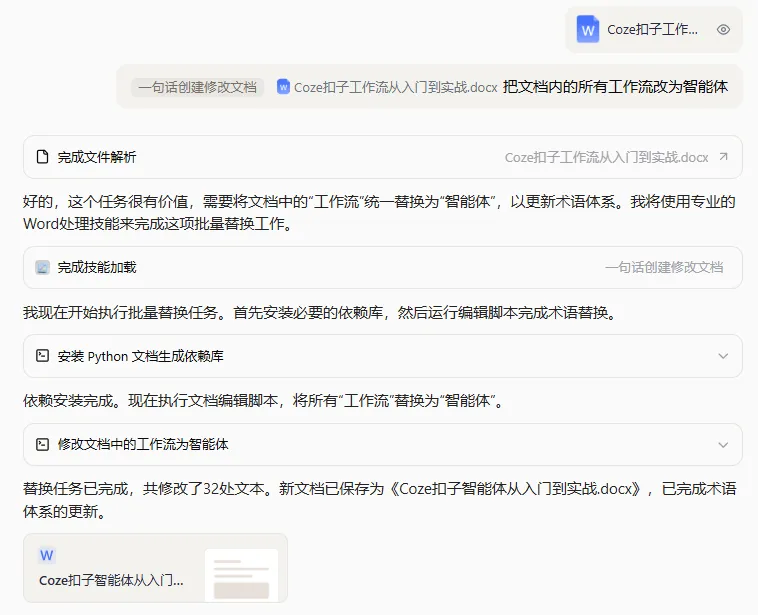This screenshot has height=615, width=758.
Task: Click the 安装 Python 文档生成依赖库 title text
Action: coord(141,356)
